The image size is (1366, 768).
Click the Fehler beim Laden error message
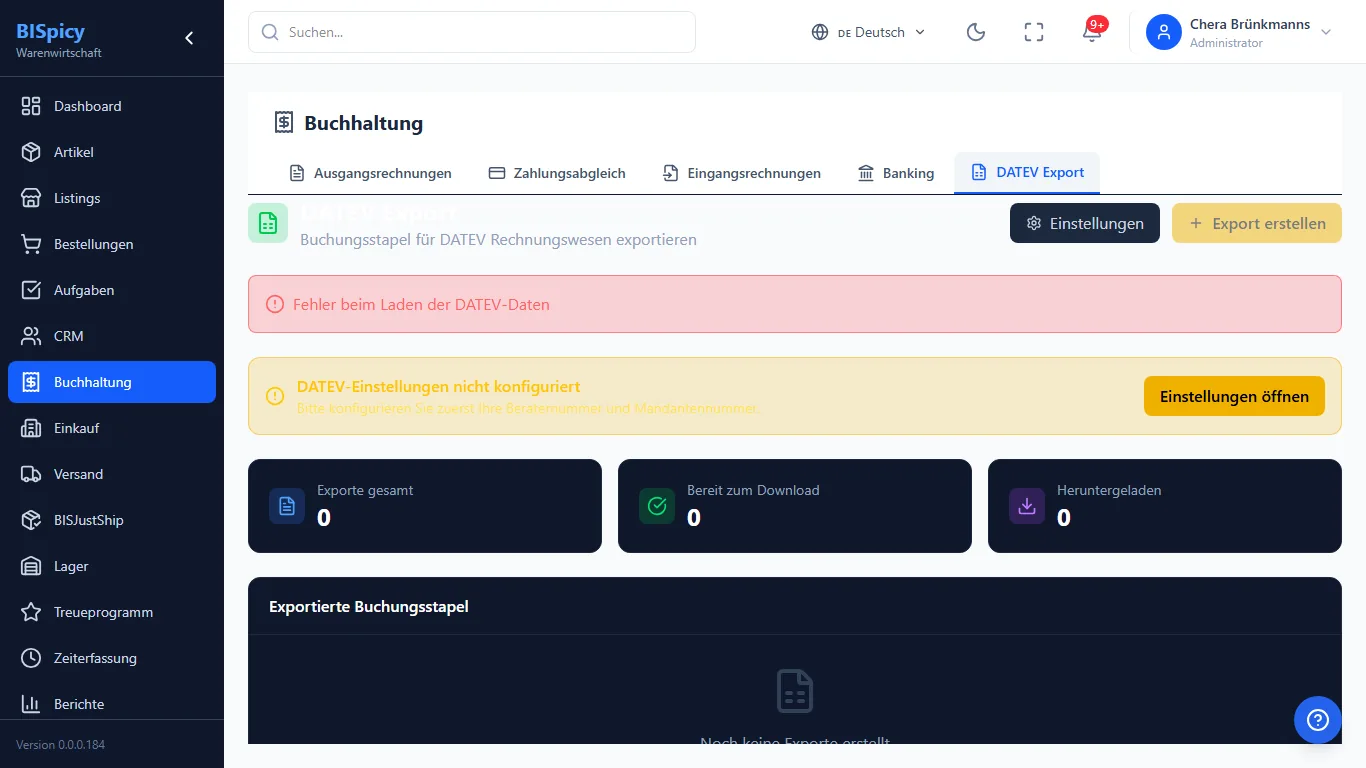421,304
